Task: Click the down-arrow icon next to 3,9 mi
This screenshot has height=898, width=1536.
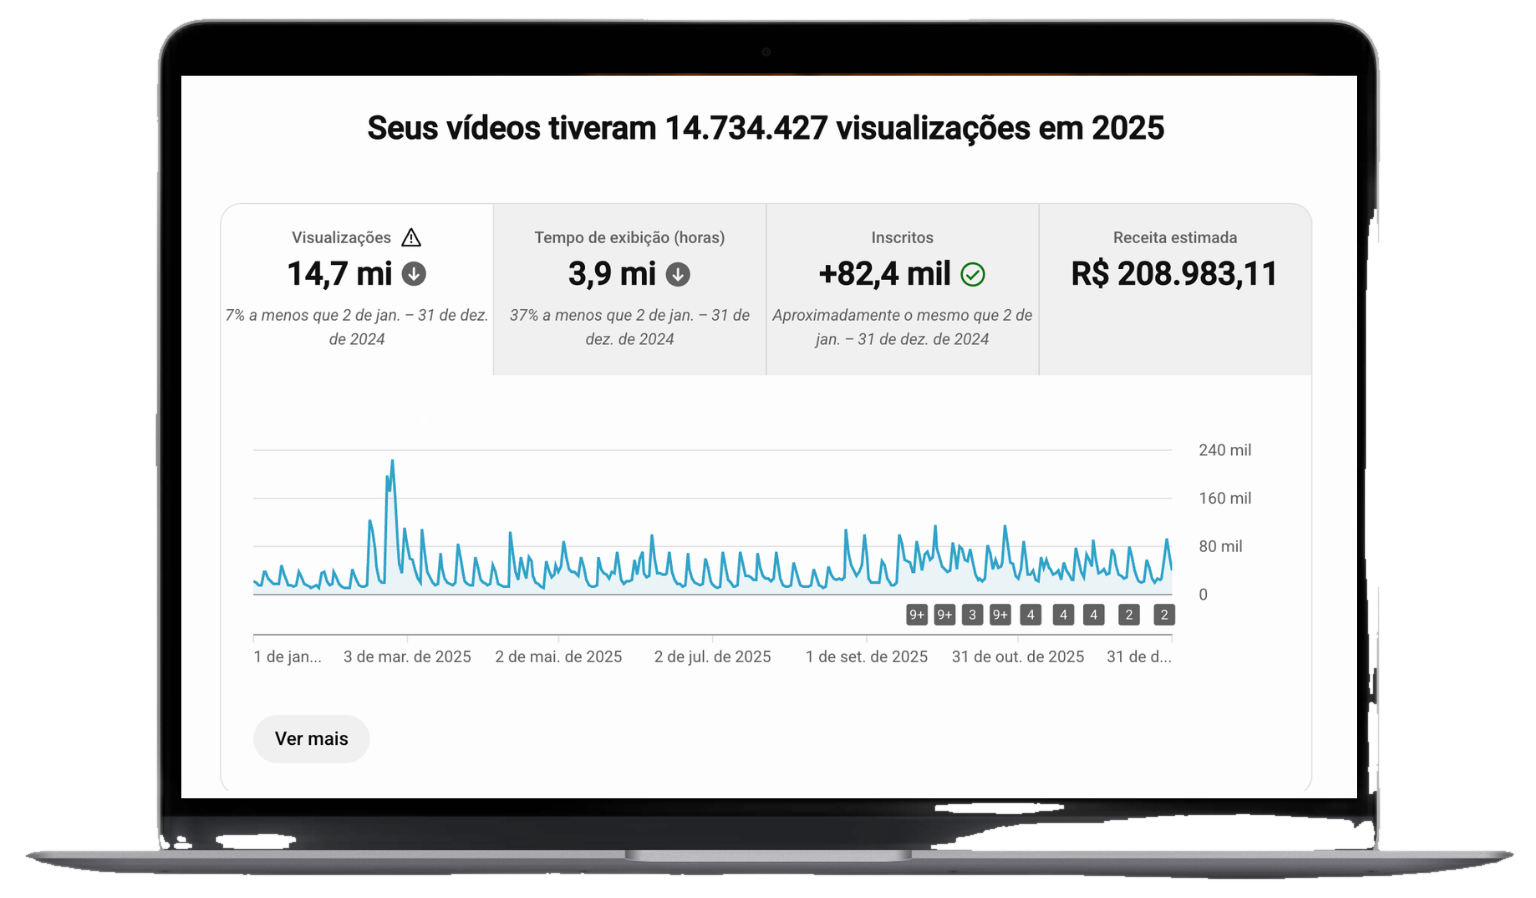Action: [678, 274]
